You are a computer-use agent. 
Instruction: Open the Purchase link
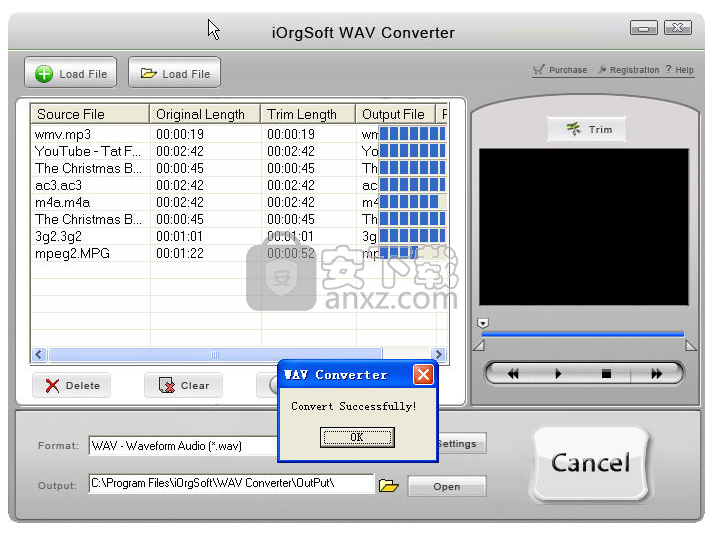pos(560,70)
